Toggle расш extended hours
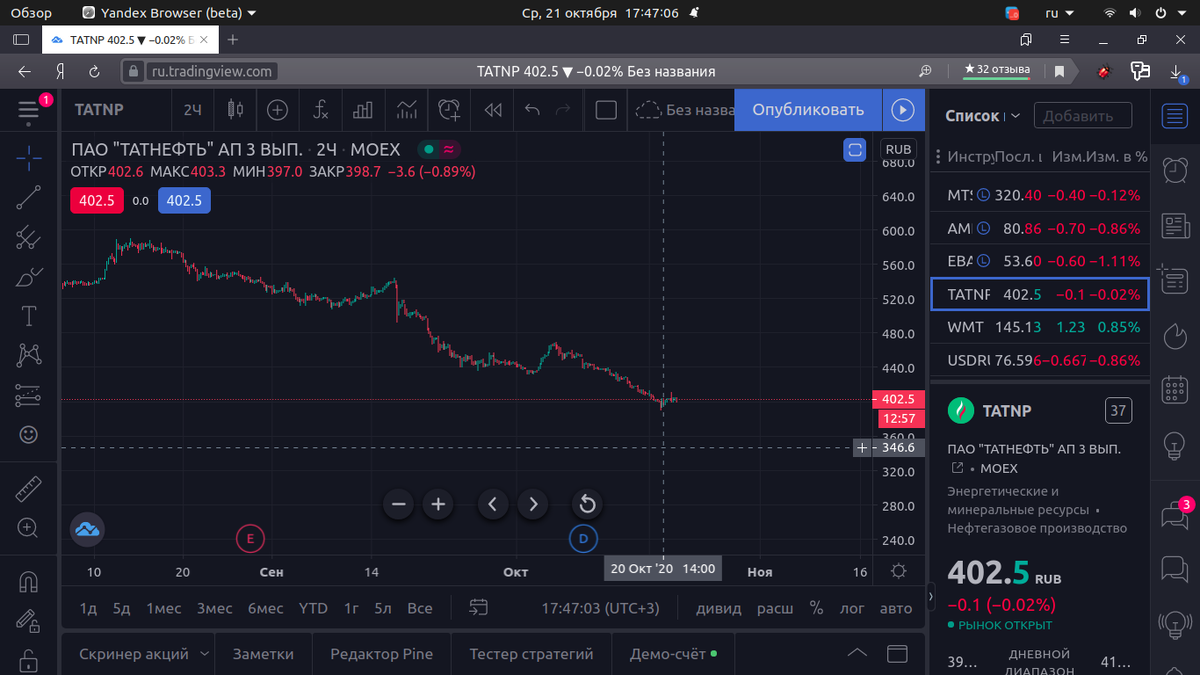1200x675 pixels. (775, 608)
